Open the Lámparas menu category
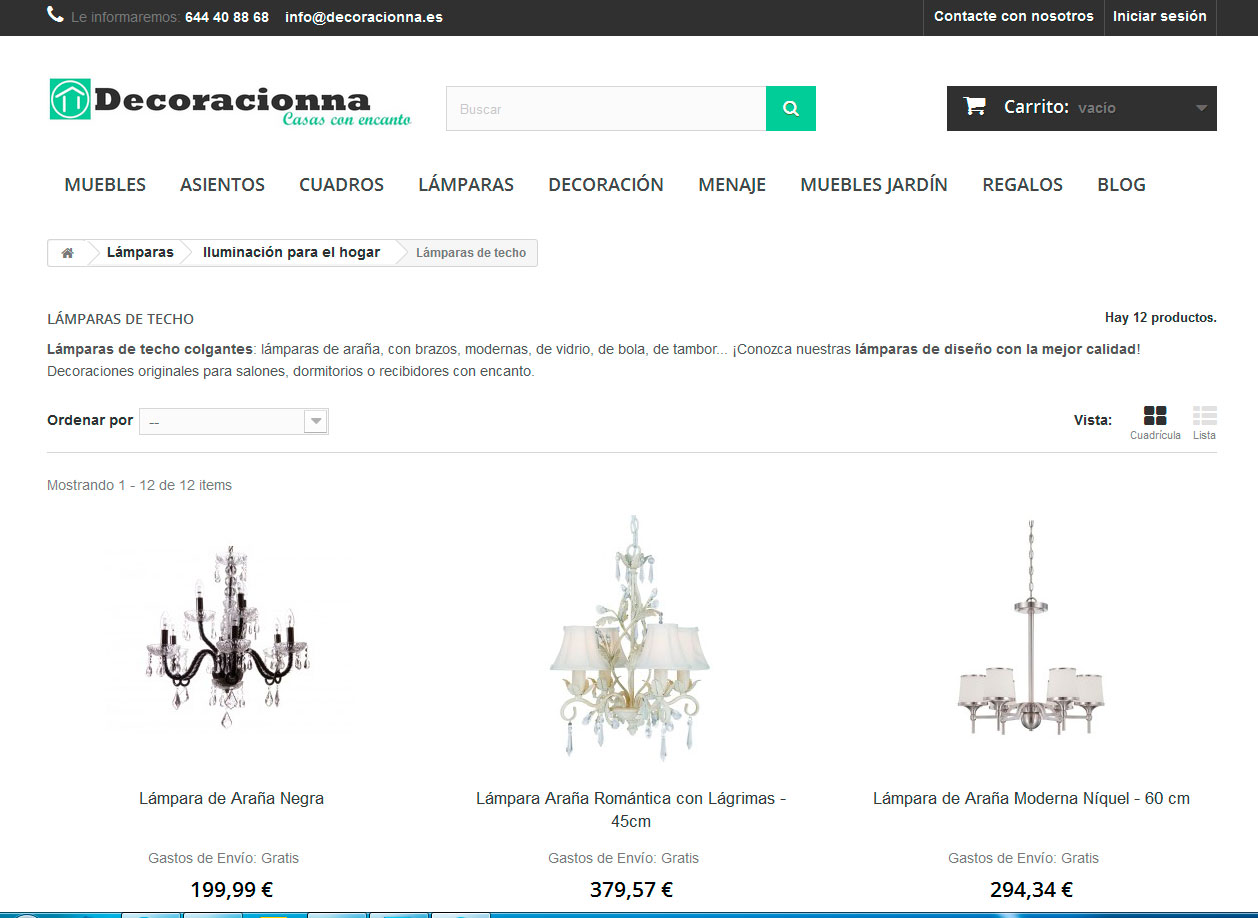Screen dimensions: 1258x918 466,185
